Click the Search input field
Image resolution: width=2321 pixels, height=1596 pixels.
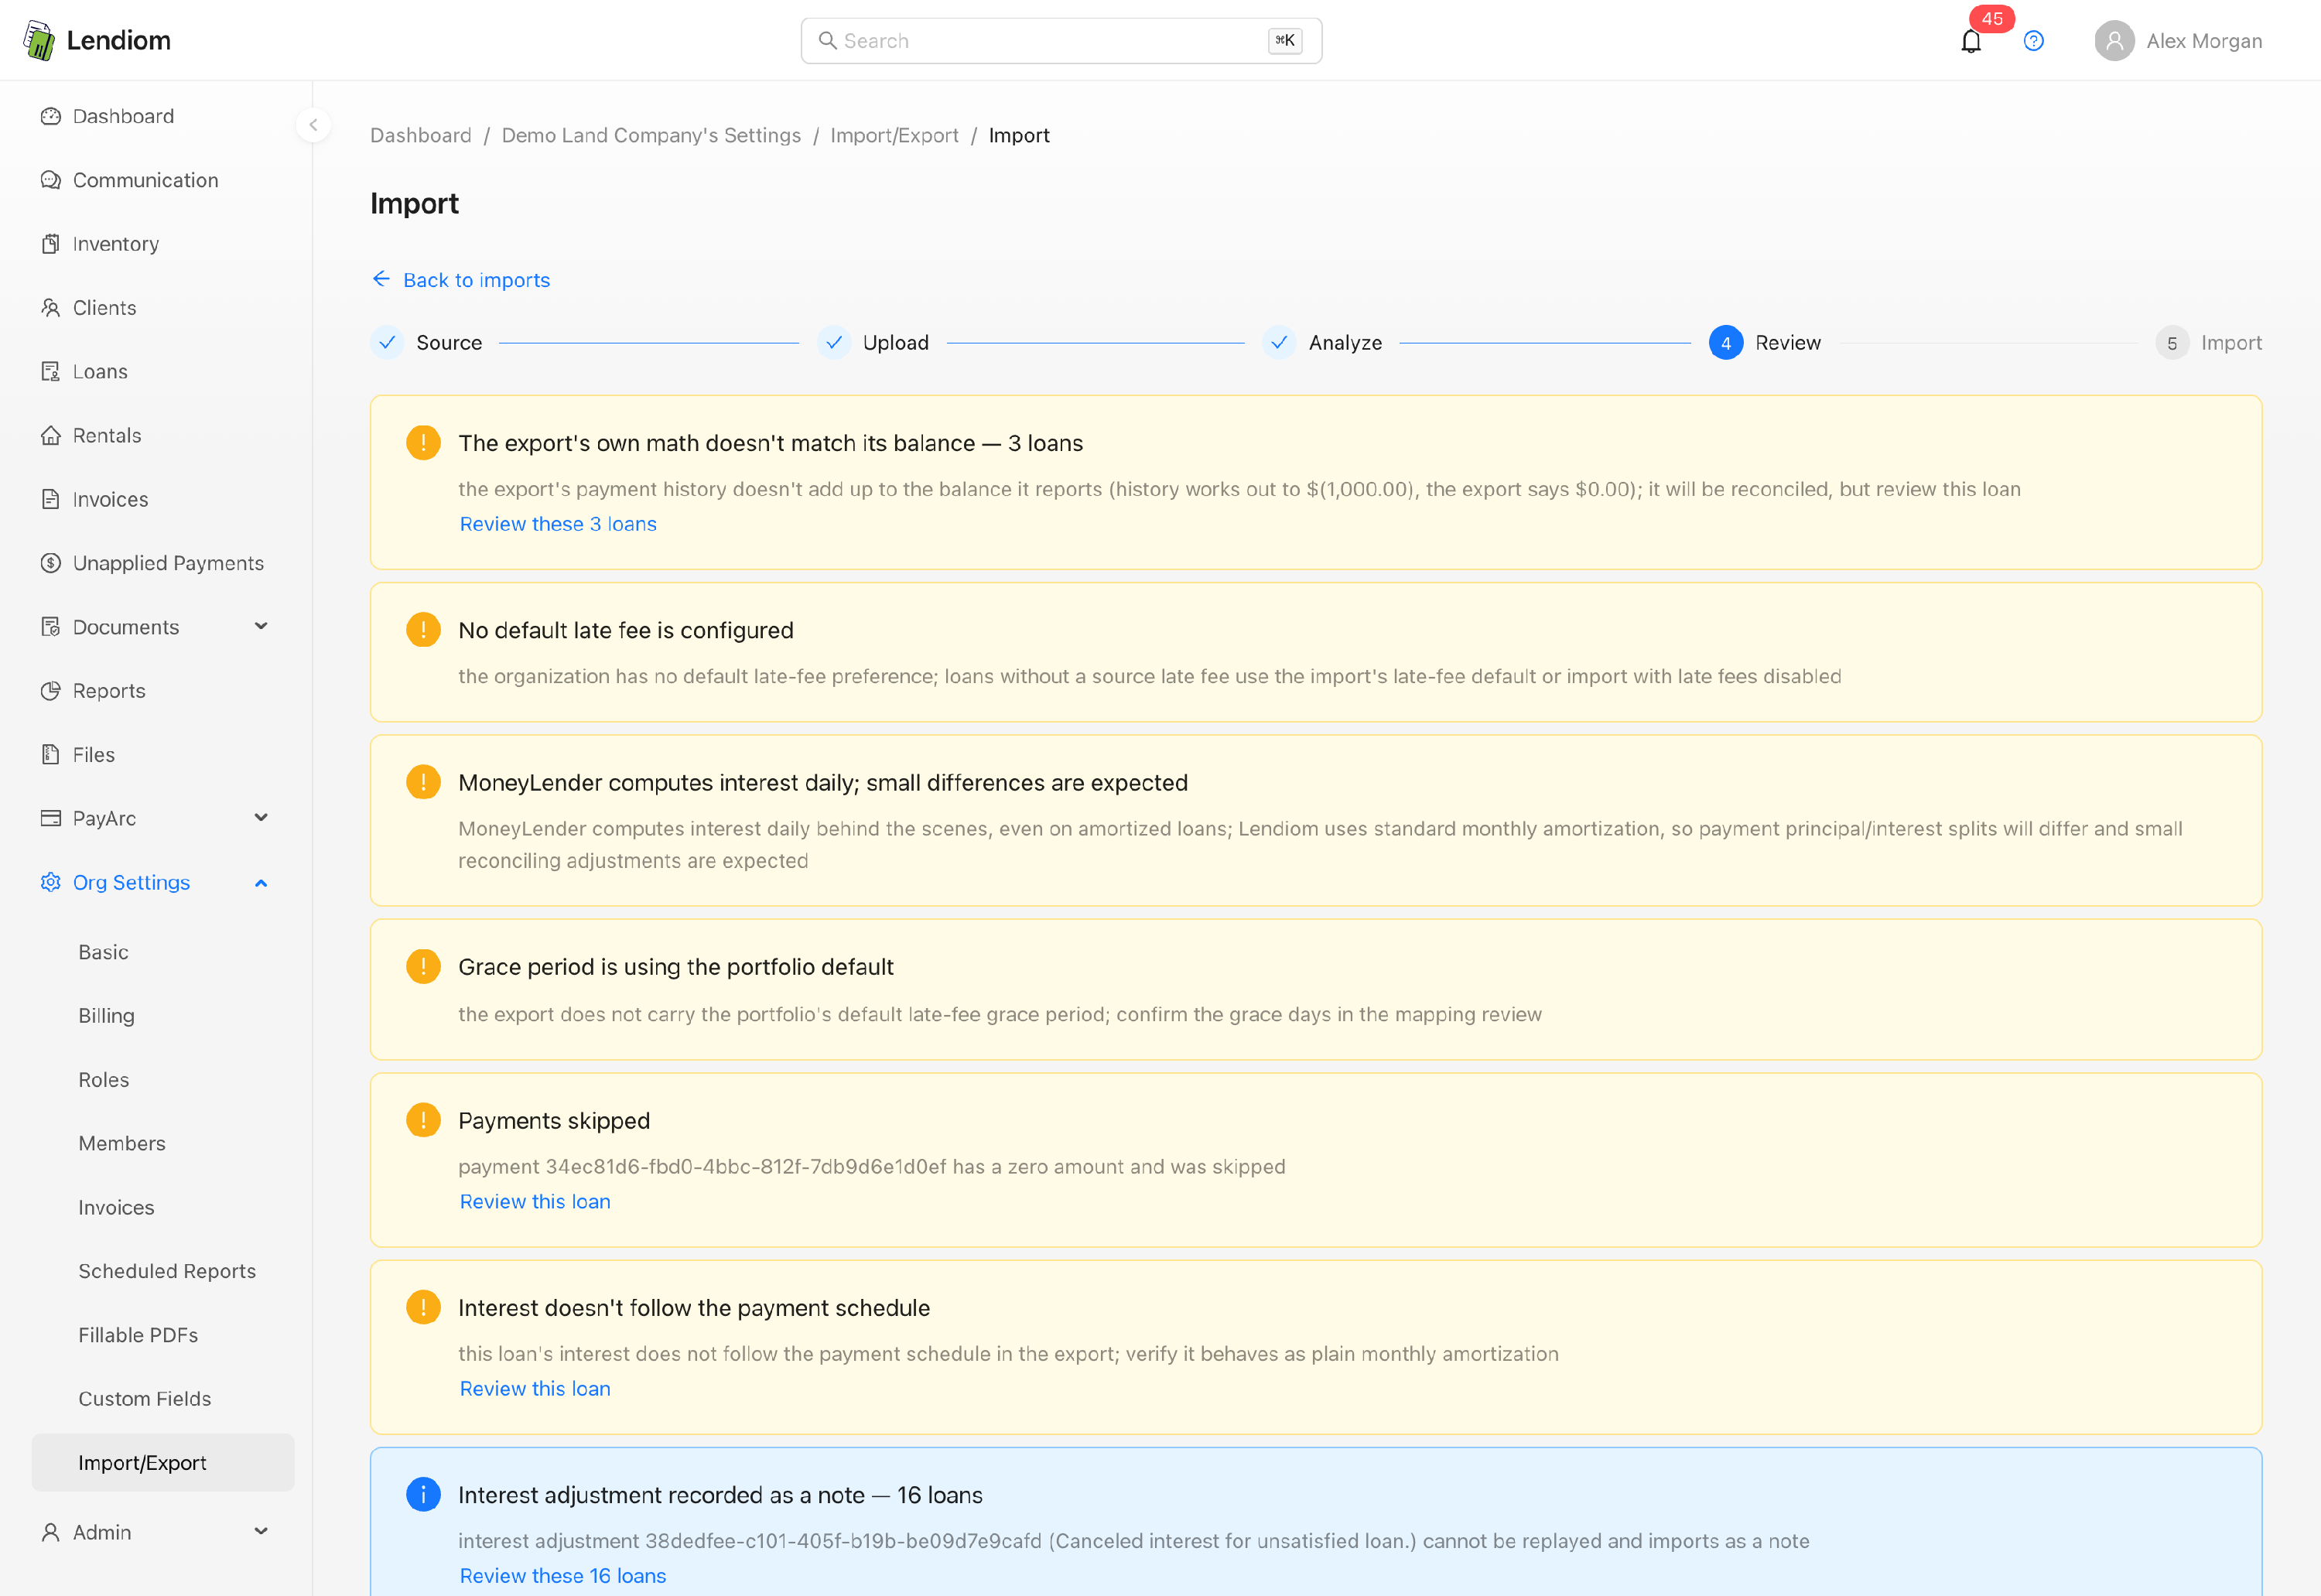tap(1061, 41)
